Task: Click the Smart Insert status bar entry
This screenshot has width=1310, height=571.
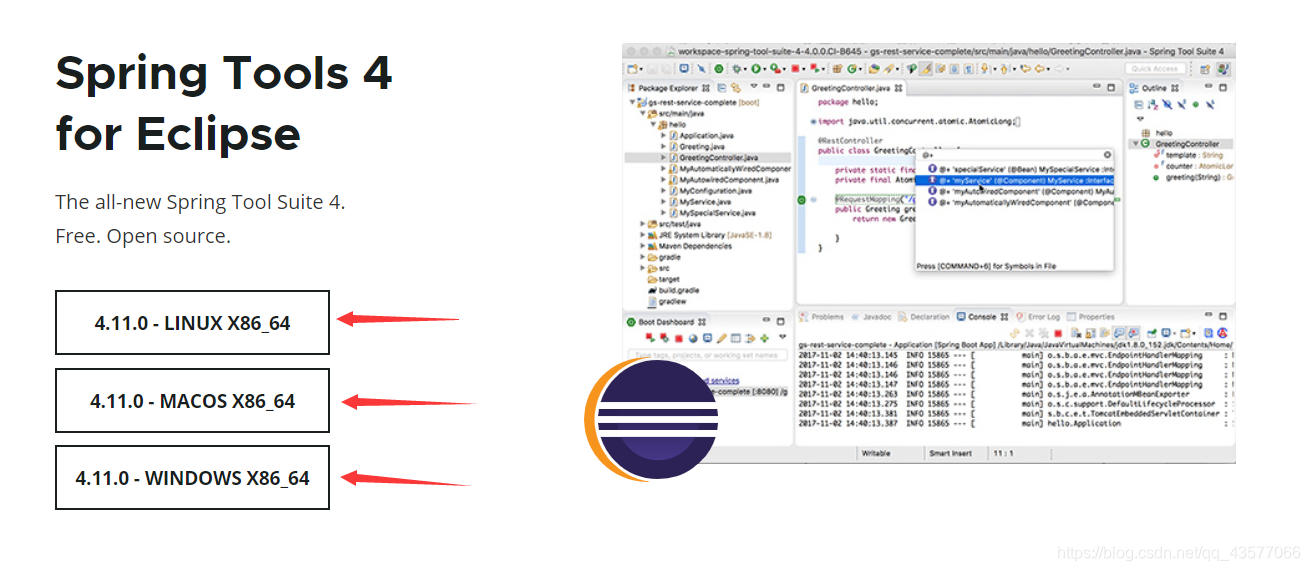Action: click(950, 453)
